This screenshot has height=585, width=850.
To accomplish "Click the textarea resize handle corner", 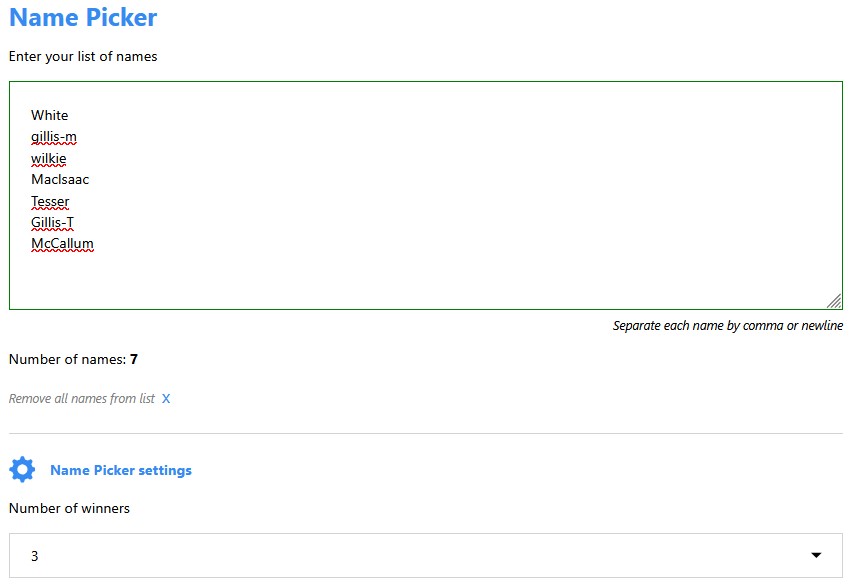I will point(834,301).
